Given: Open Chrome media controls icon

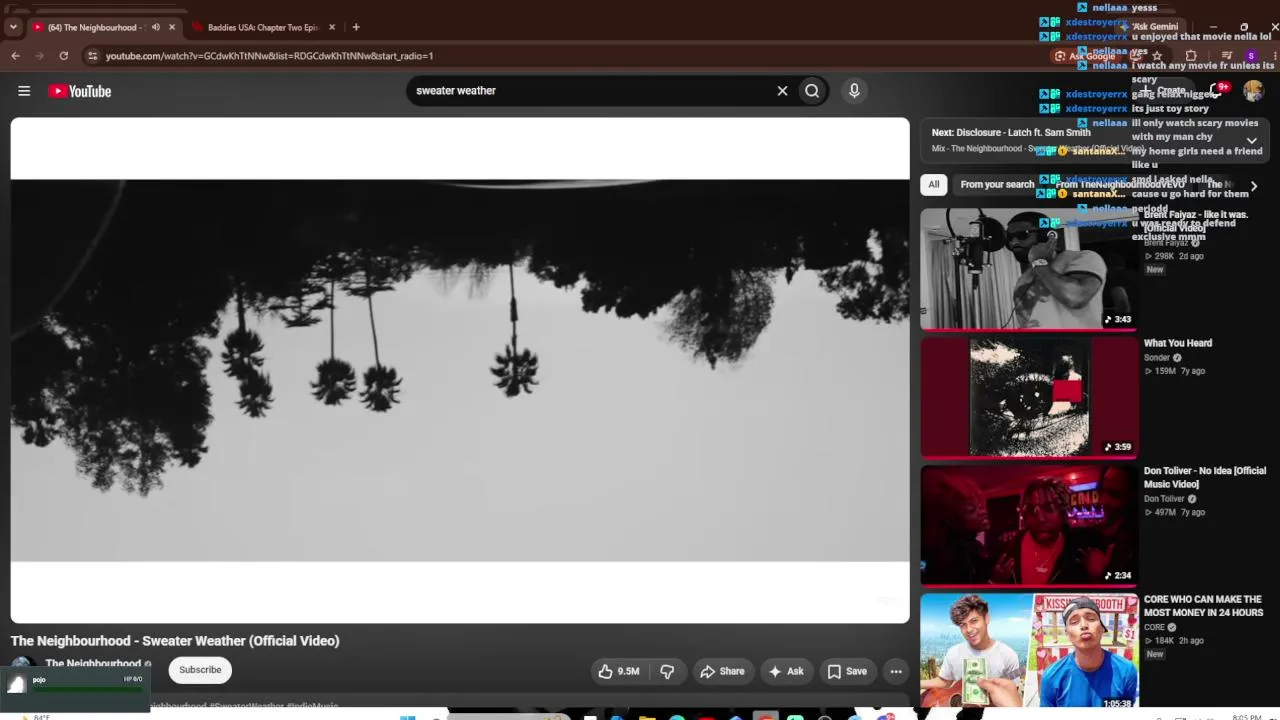Looking at the screenshot, I should click(x=1227, y=56).
